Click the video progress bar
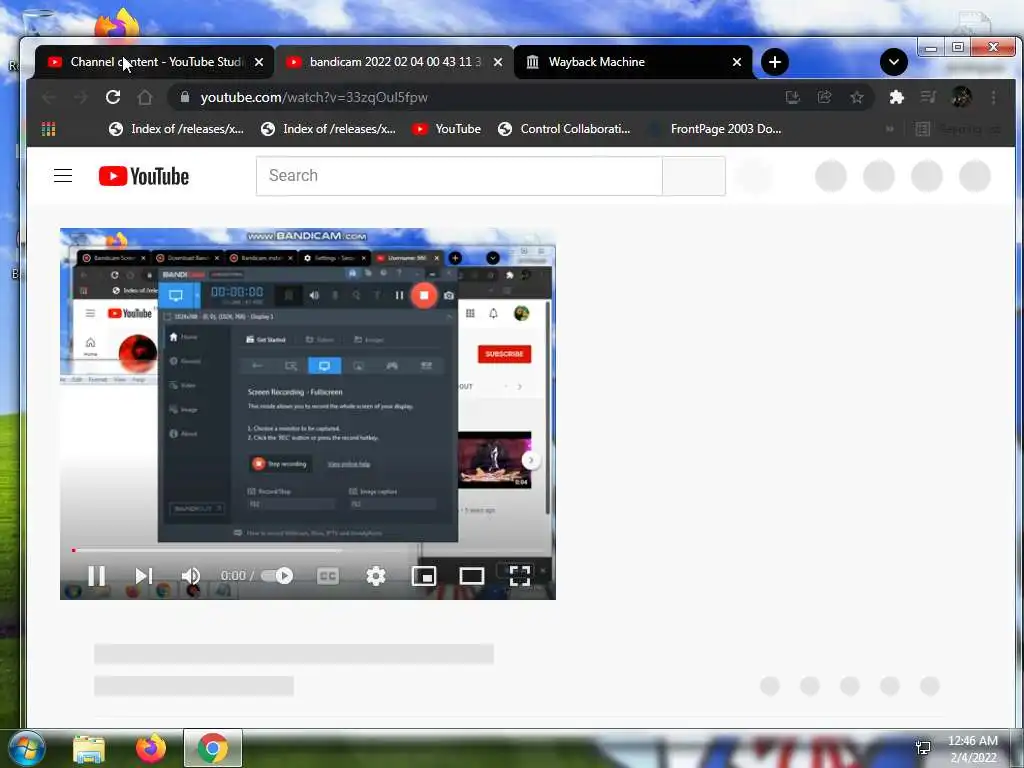Image resolution: width=1024 pixels, height=768 pixels. click(x=308, y=550)
